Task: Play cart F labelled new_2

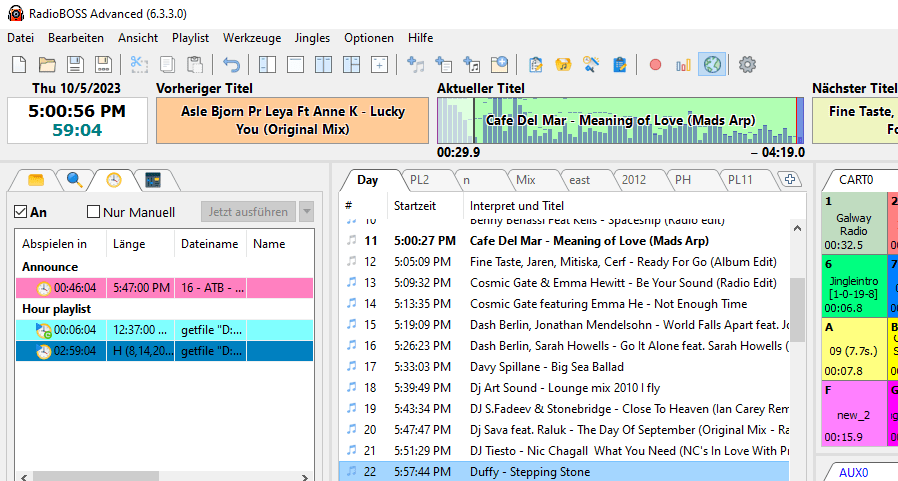Action: (853, 413)
